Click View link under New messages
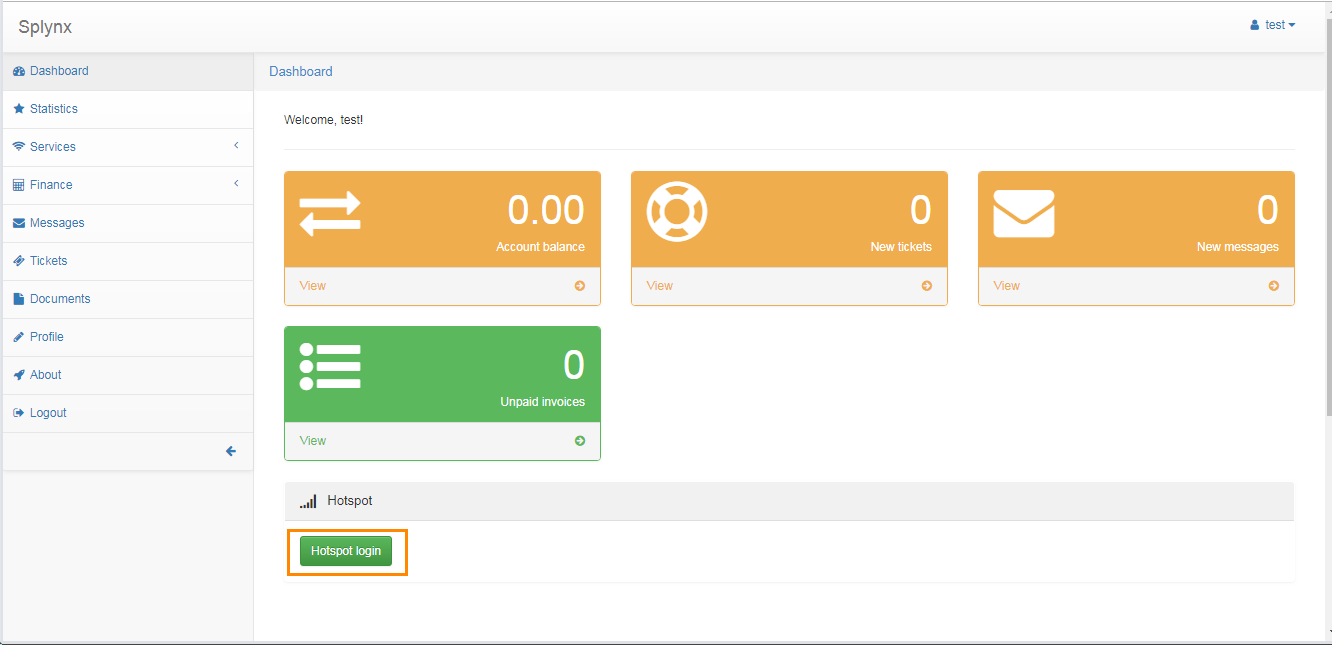This screenshot has height=645, width=1332. (1006, 286)
